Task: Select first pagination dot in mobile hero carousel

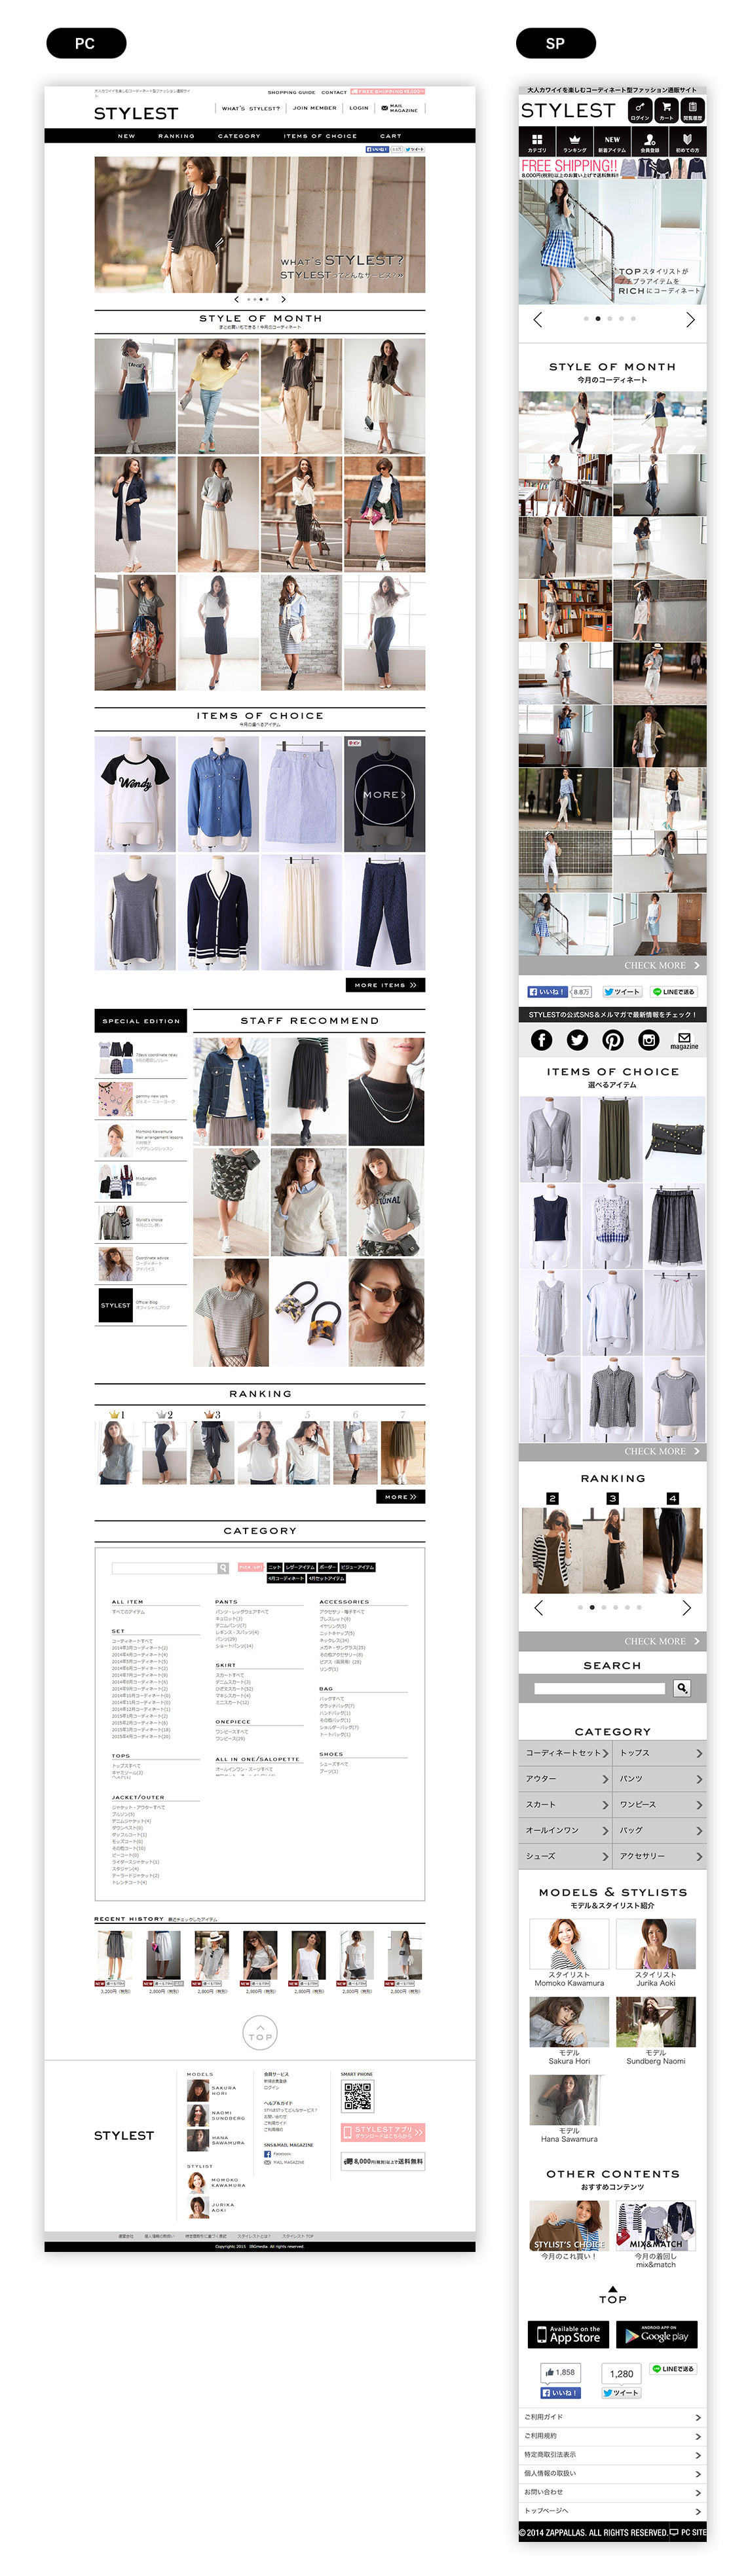Action: click(x=585, y=319)
